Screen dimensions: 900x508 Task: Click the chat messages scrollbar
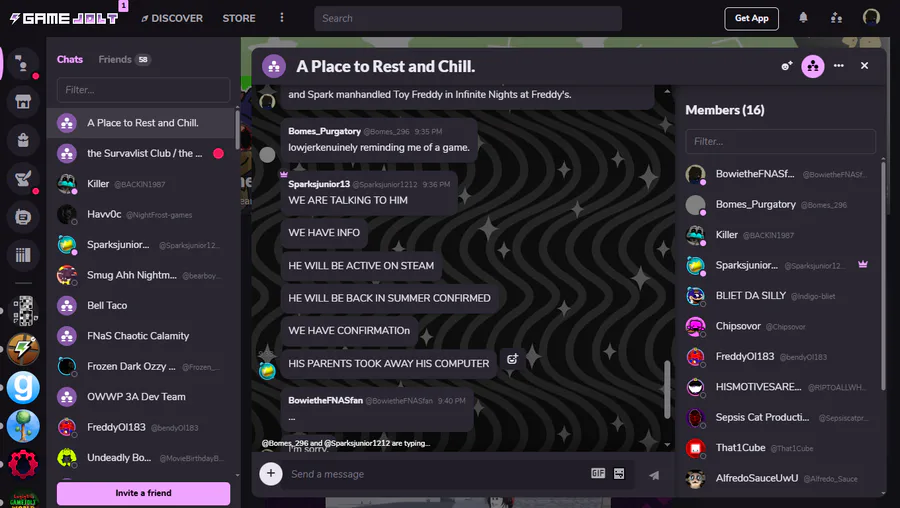[x=667, y=390]
